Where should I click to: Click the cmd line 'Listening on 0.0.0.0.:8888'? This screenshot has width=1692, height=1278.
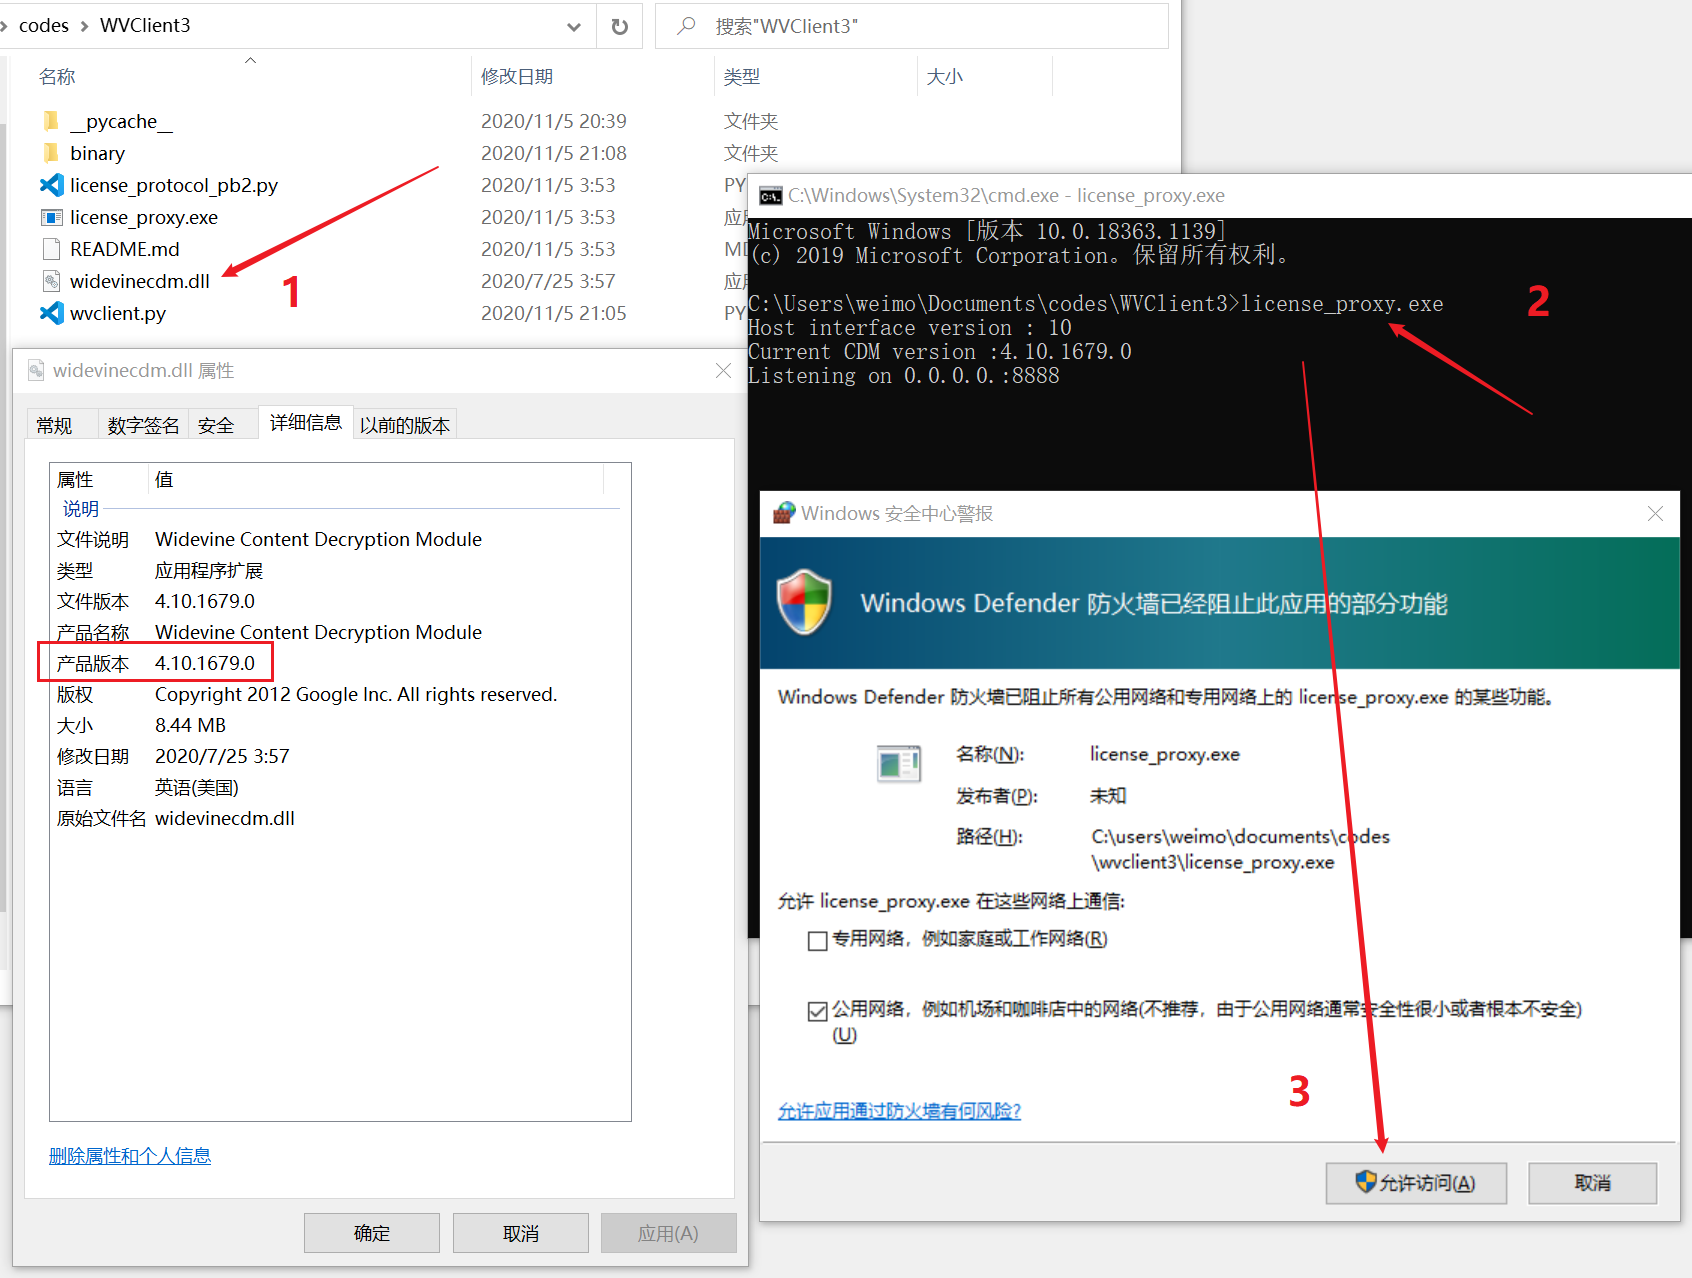pyautogui.click(x=904, y=376)
